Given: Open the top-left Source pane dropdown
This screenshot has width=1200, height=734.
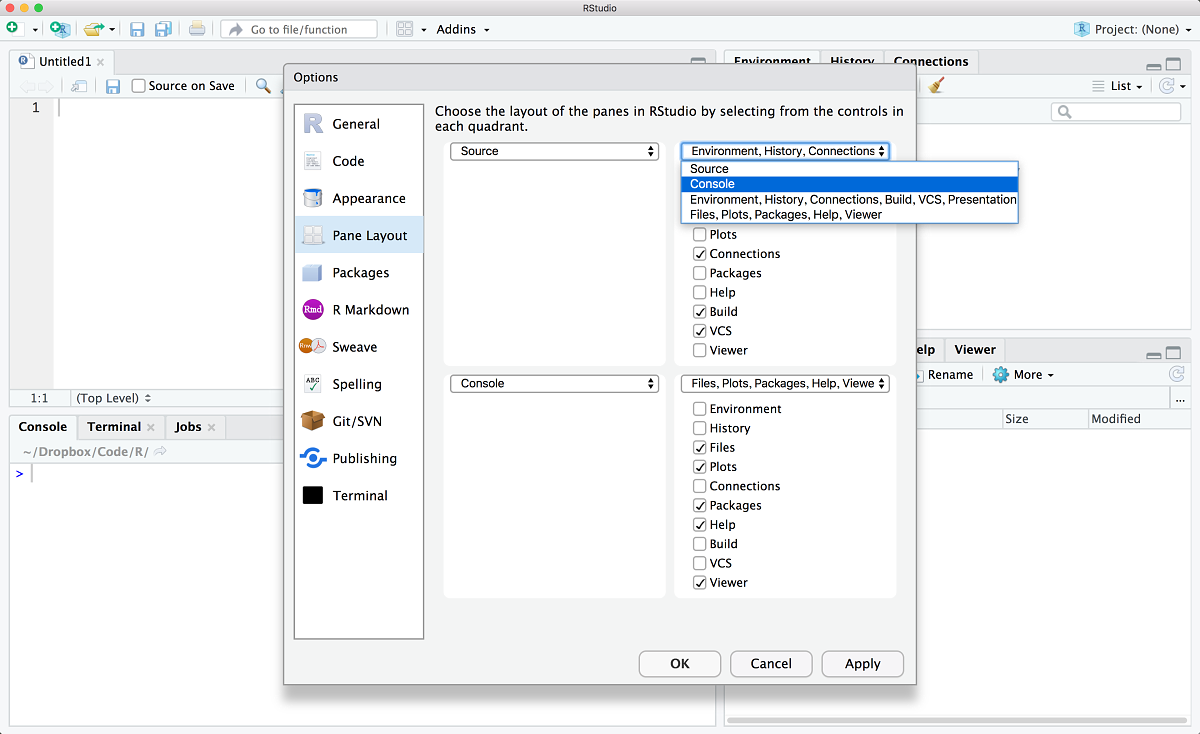Looking at the screenshot, I should pyautogui.click(x=554, y=151).
